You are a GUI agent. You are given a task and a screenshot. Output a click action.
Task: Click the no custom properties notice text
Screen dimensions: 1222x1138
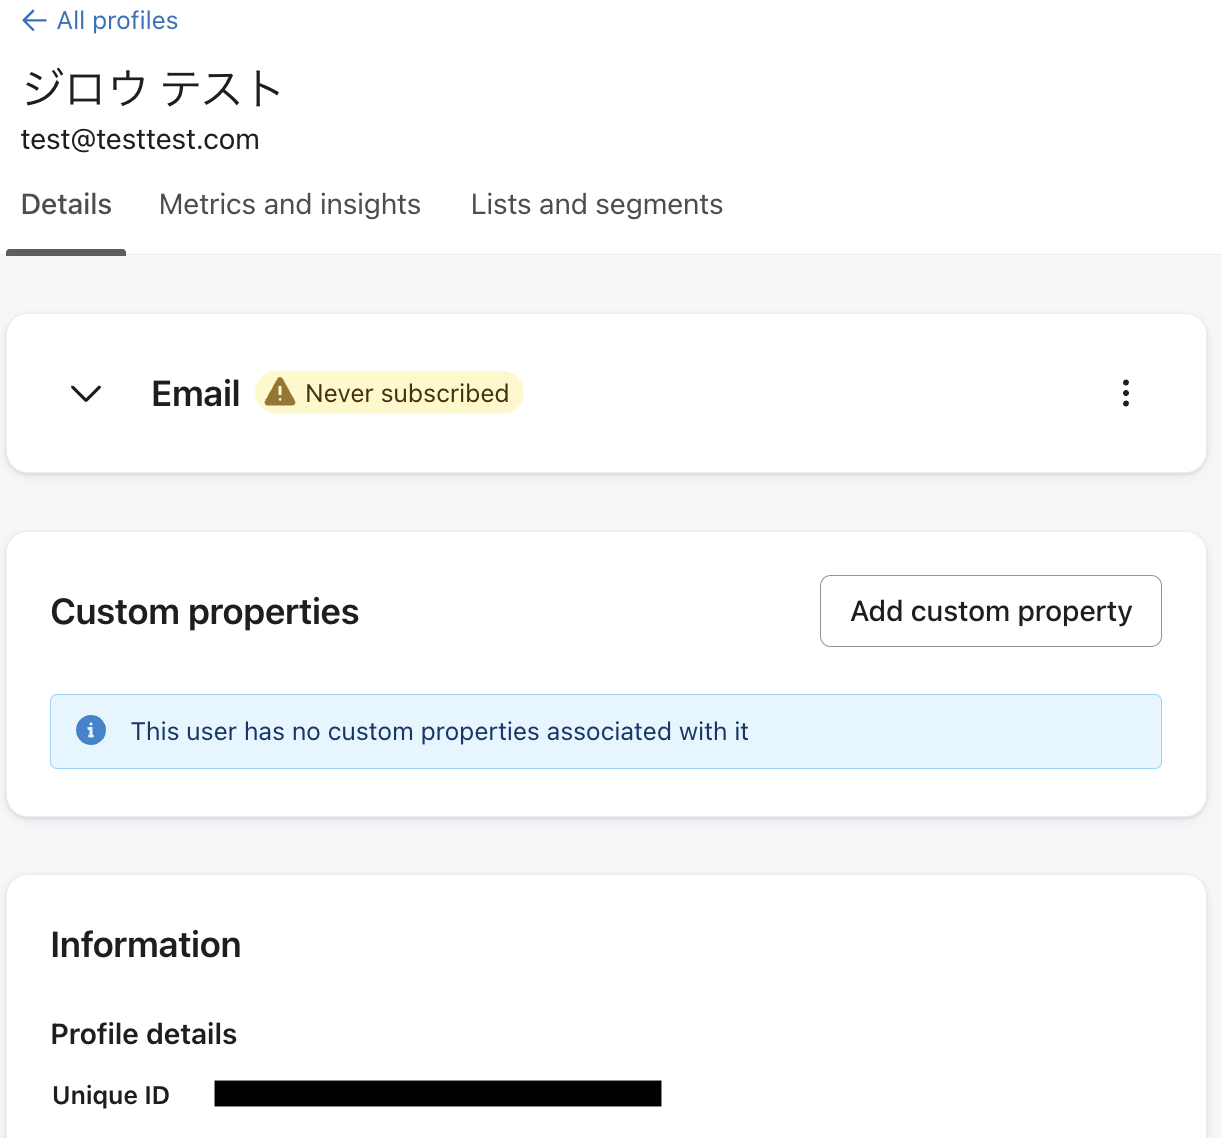coord(439,732)
